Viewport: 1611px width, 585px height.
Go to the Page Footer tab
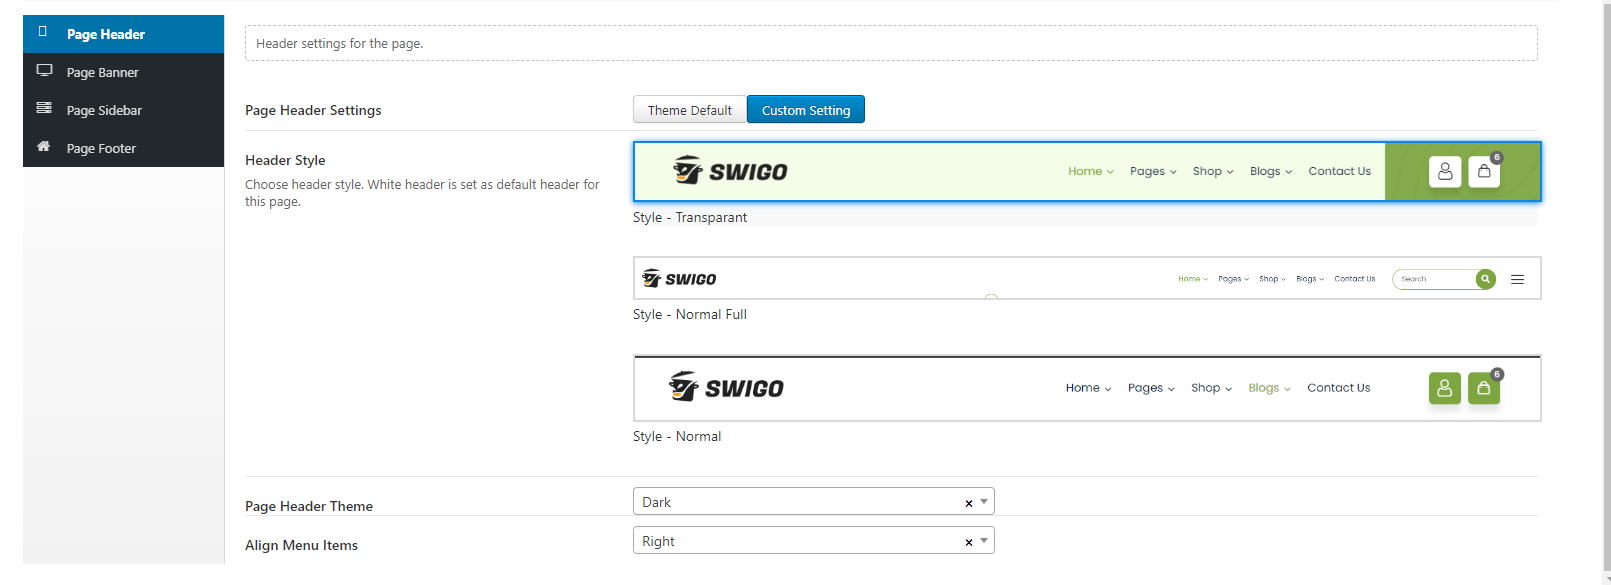[101, 148]
